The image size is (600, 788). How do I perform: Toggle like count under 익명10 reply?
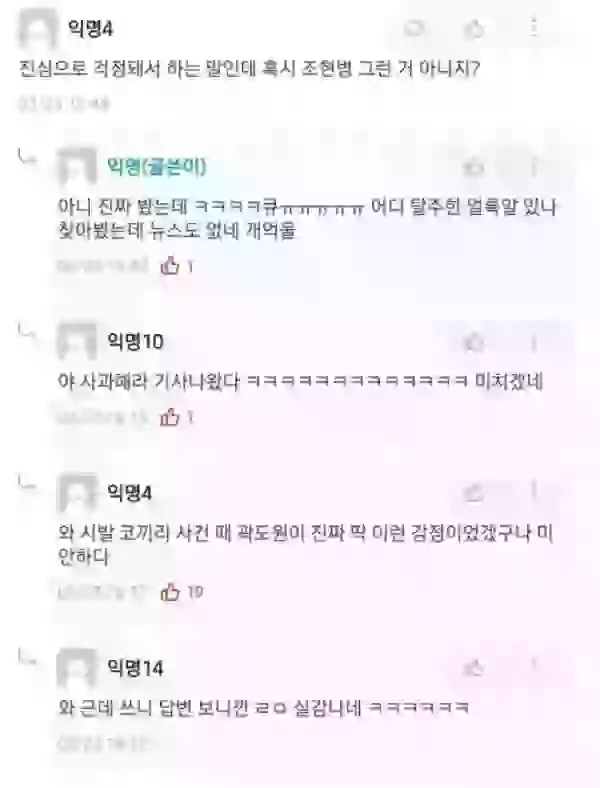click(176, 417)
